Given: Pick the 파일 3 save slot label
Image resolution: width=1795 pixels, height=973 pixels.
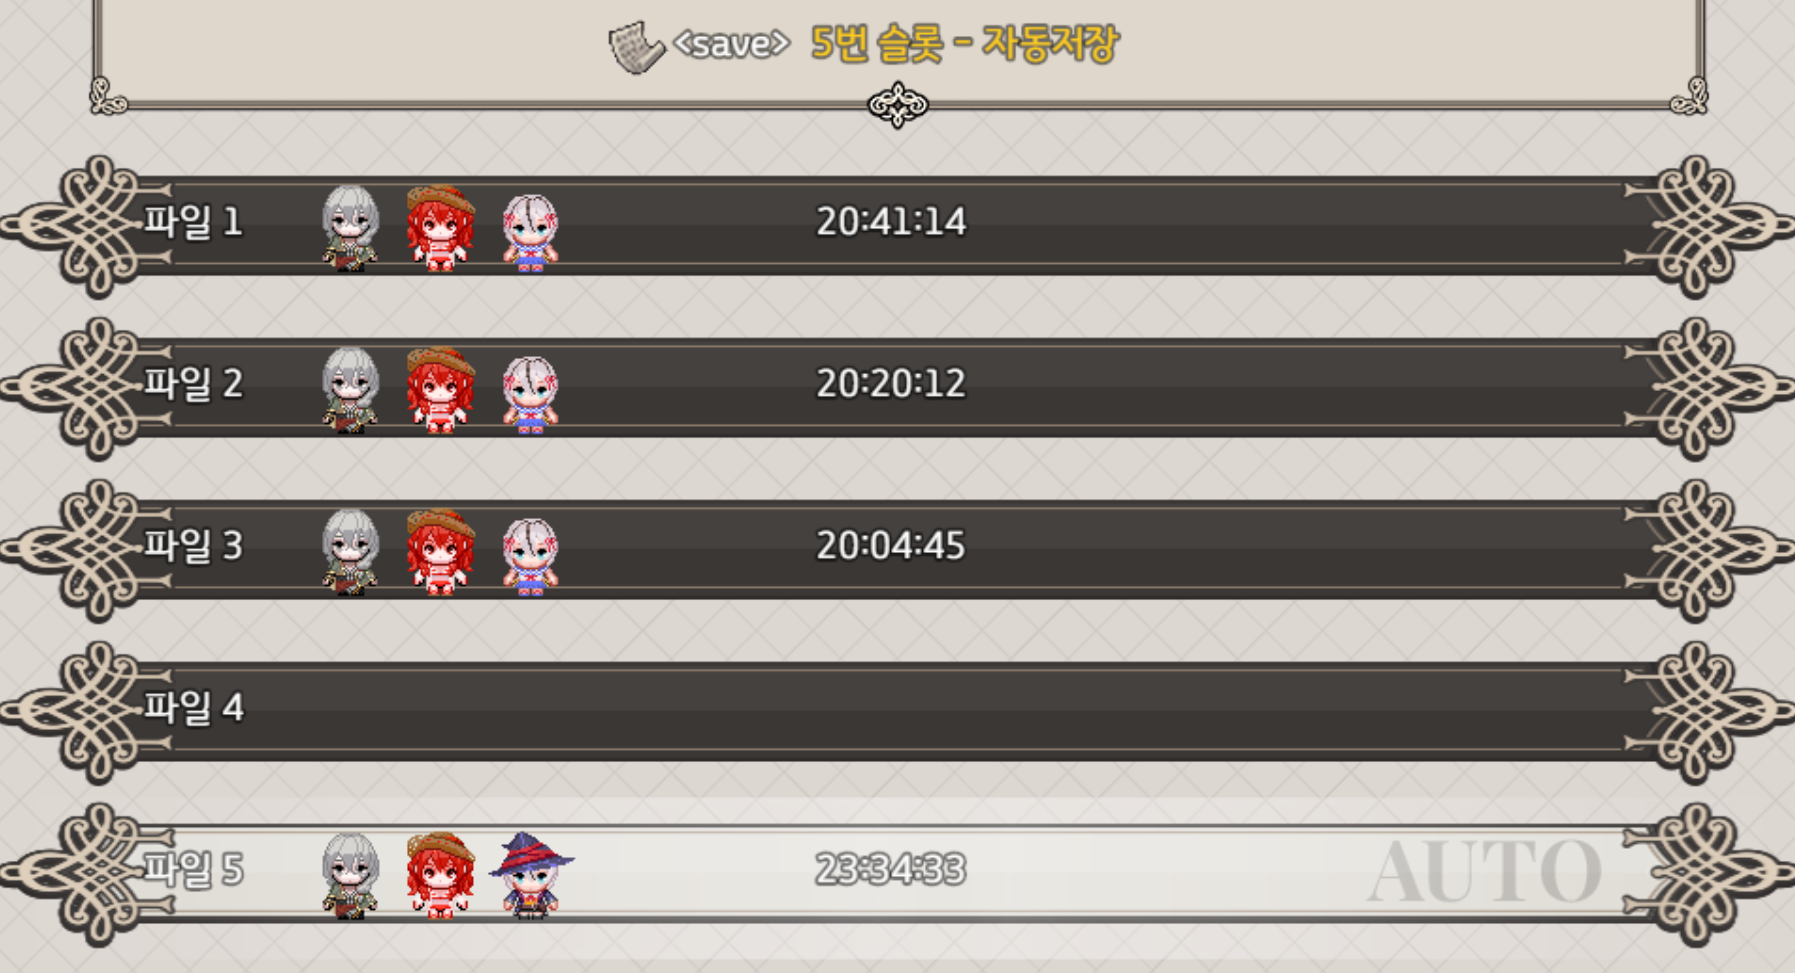Looking at the screenshot, I should coord(193,545).
